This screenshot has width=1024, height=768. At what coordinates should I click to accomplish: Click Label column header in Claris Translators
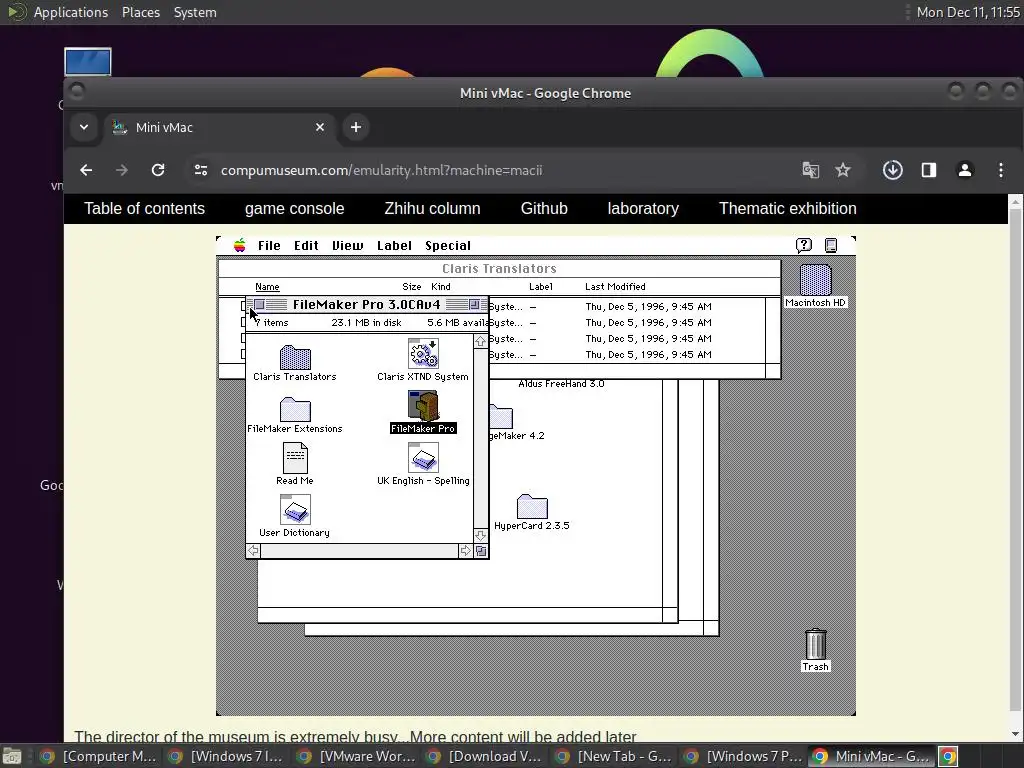[541, 287]
